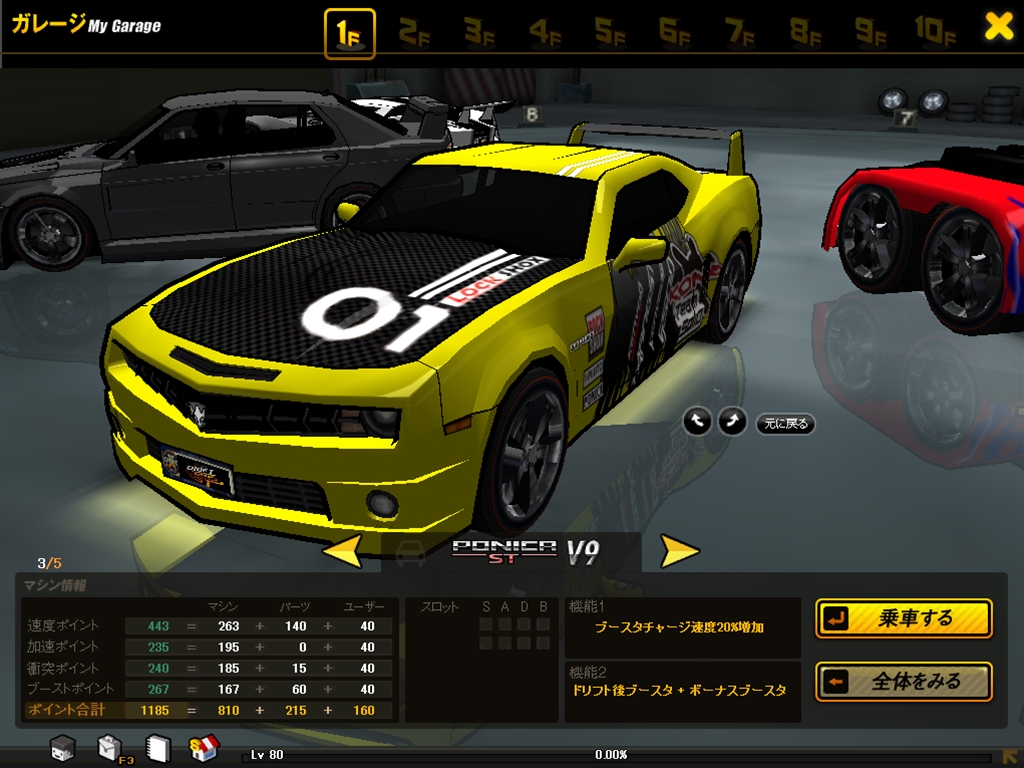
Task: Click the user total points 160
Action: click(364, 711)
